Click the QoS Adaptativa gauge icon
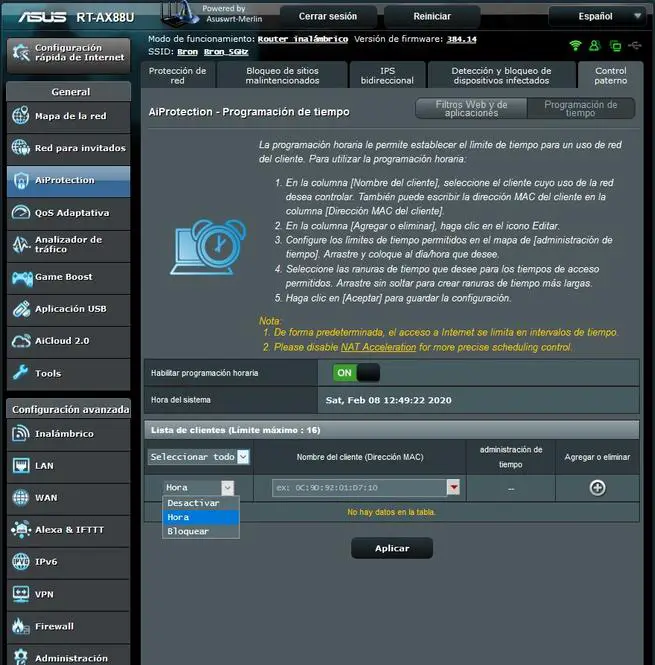The height and width of the screenshot is (665, 655). (x=20, y=212)
